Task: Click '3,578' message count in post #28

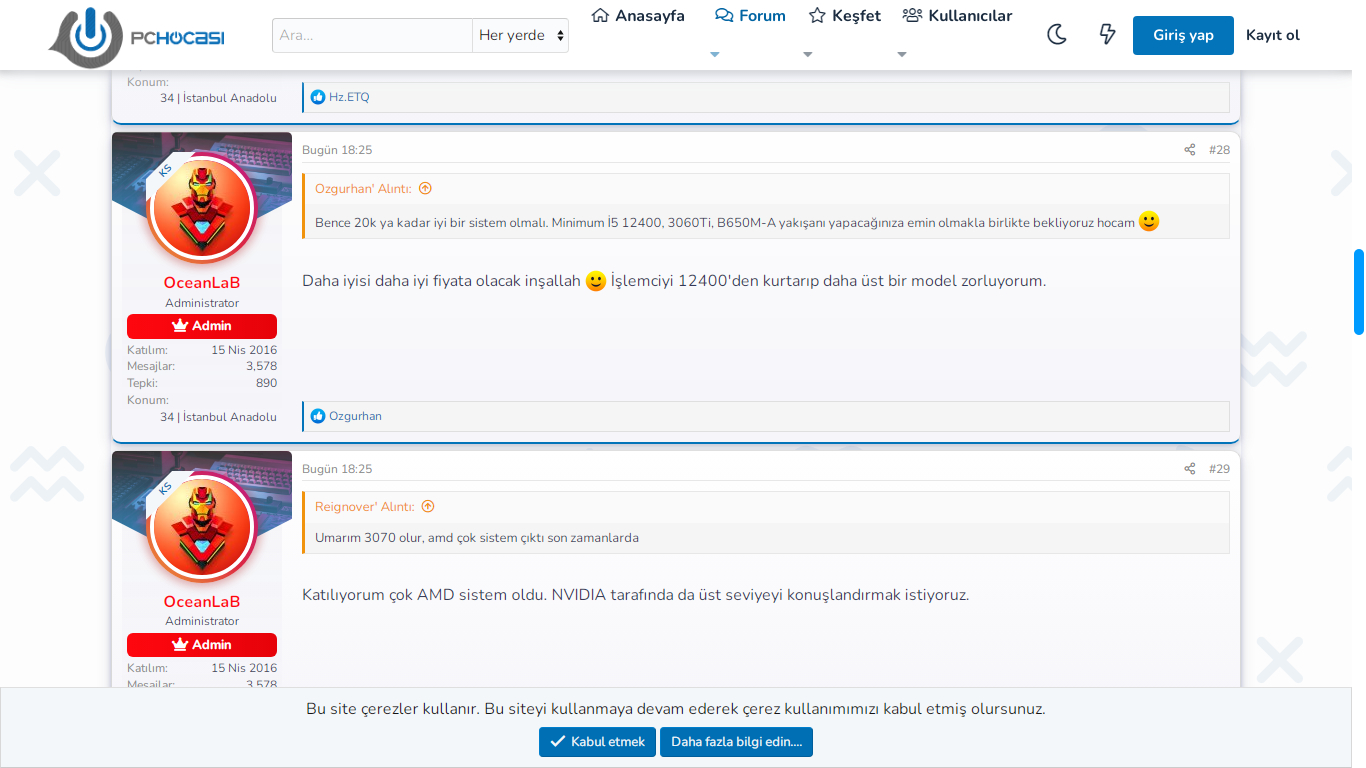Action: (262, 366)
